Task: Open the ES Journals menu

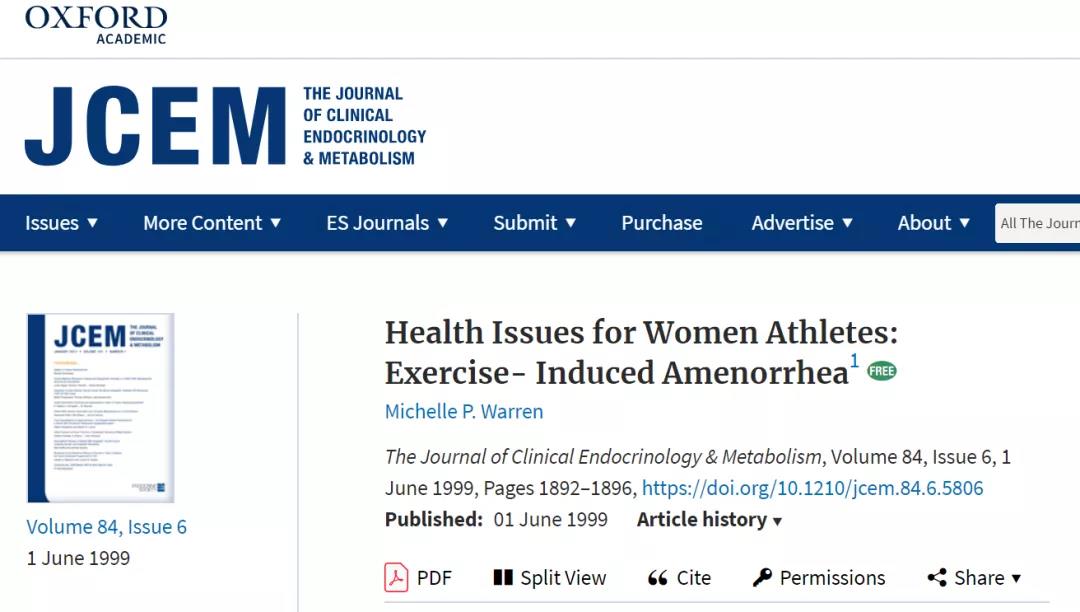Action: tap(387, 223)
